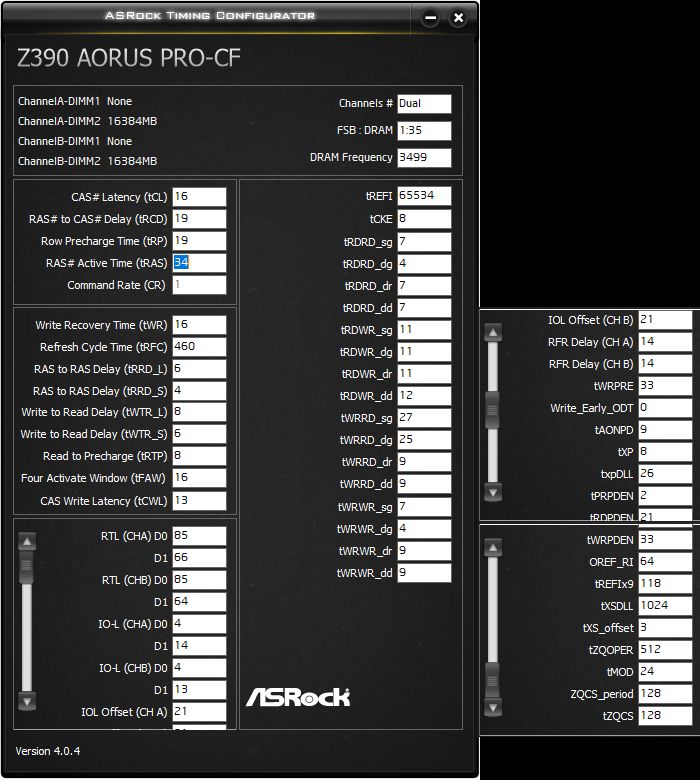
Task: Click the RTL panel scroll up arrow
Action: (x=27, y=541)
